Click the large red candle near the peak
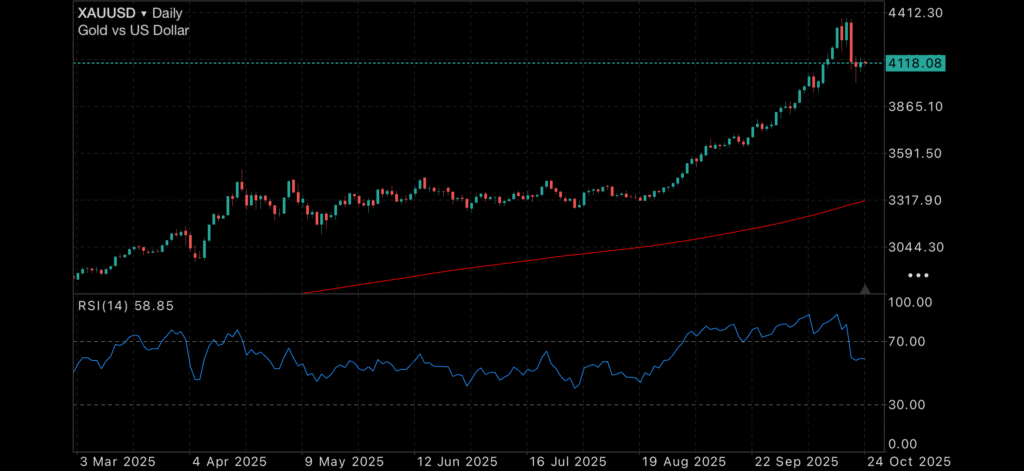The height and width of the screenshot is (471, 1024). coord(850,43)
